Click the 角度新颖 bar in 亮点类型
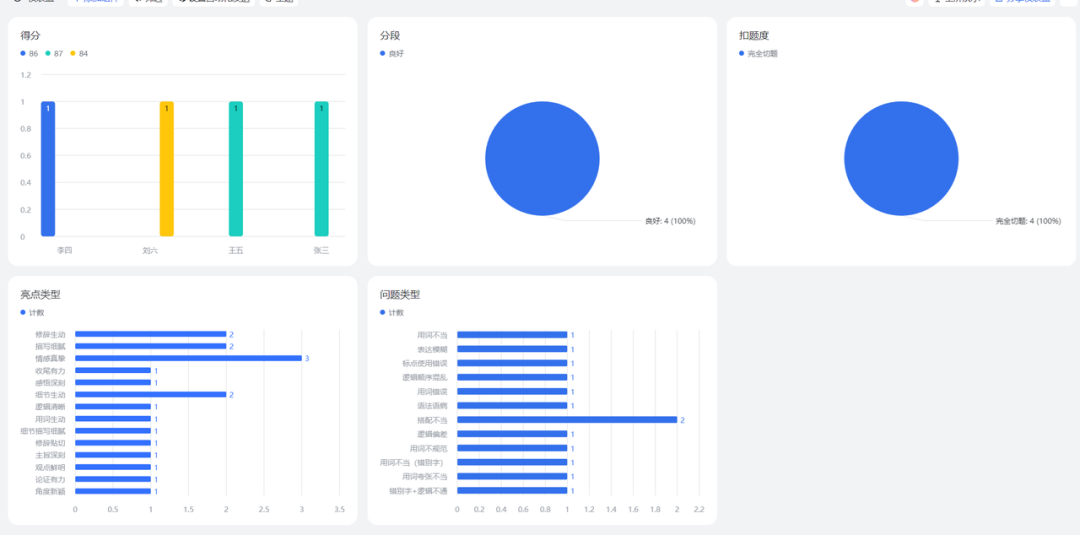 (113, 491)
